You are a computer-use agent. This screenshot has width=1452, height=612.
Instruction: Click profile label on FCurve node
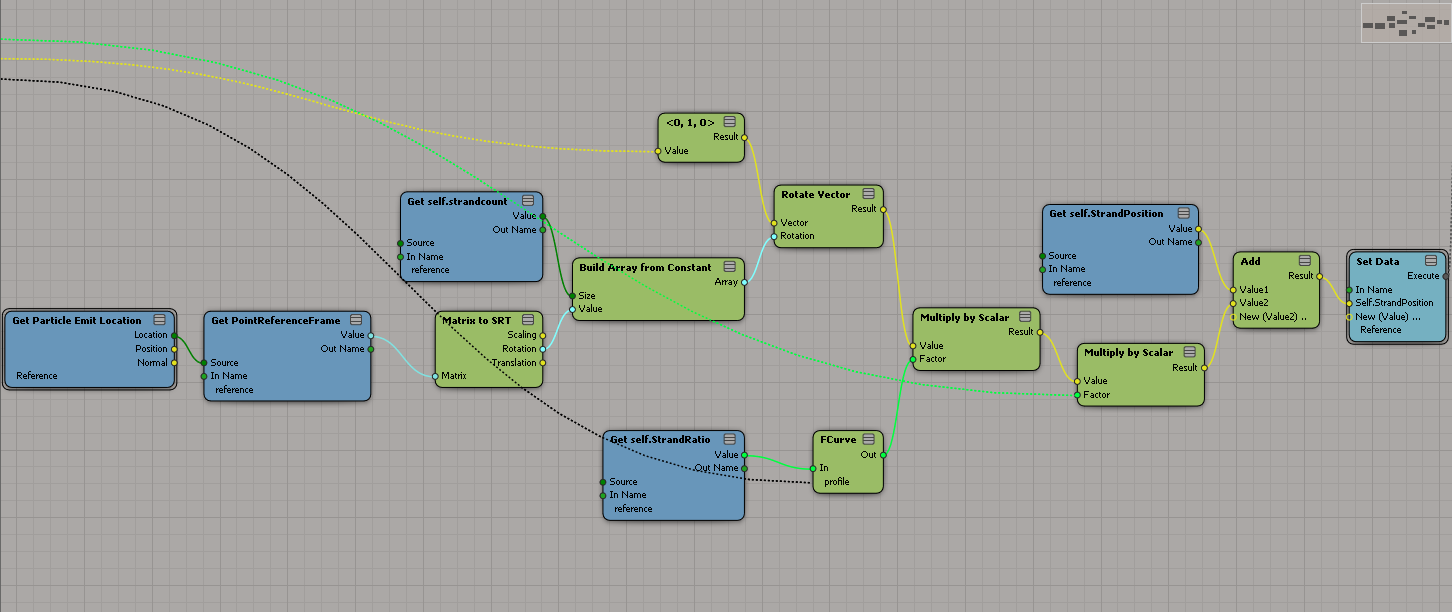tap(836, 482)
